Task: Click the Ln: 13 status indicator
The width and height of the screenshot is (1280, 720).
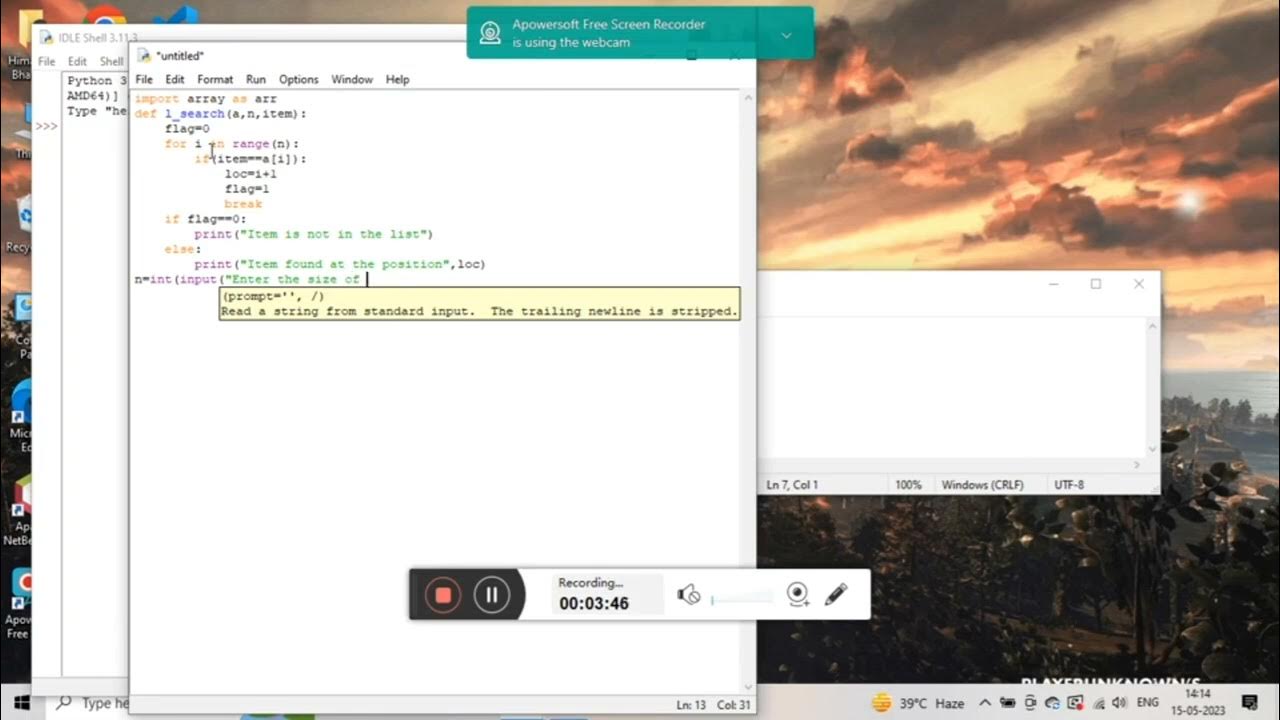Action: [x=692, y=705]
